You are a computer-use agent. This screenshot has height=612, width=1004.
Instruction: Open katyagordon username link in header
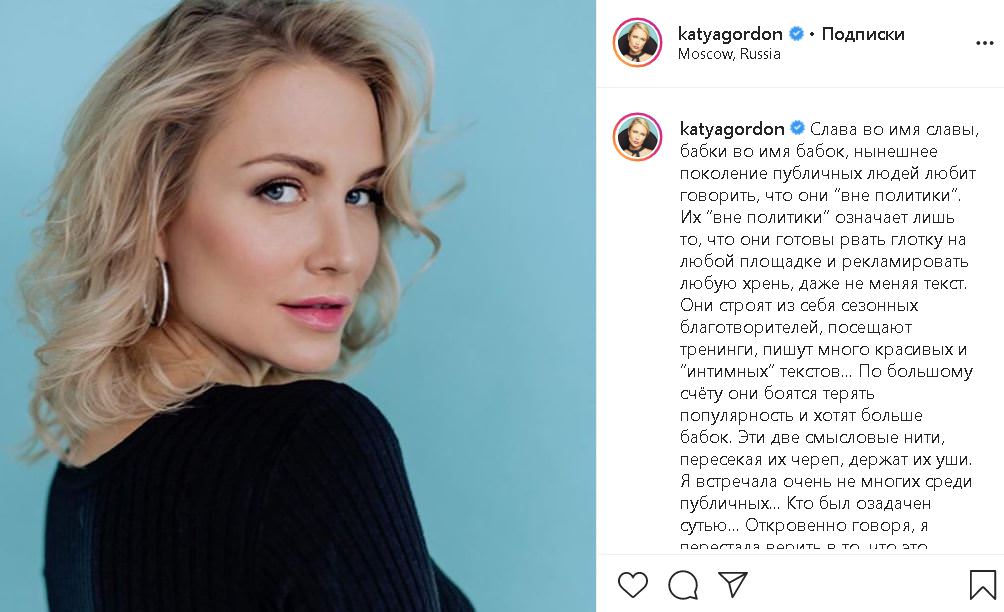[x=730, y=34]
